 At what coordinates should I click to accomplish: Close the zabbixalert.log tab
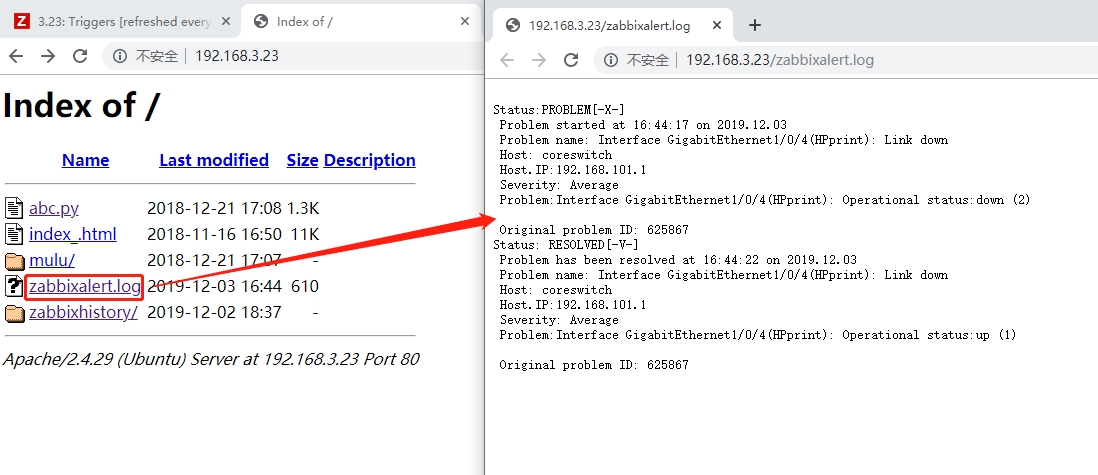[x=716, y=25]
